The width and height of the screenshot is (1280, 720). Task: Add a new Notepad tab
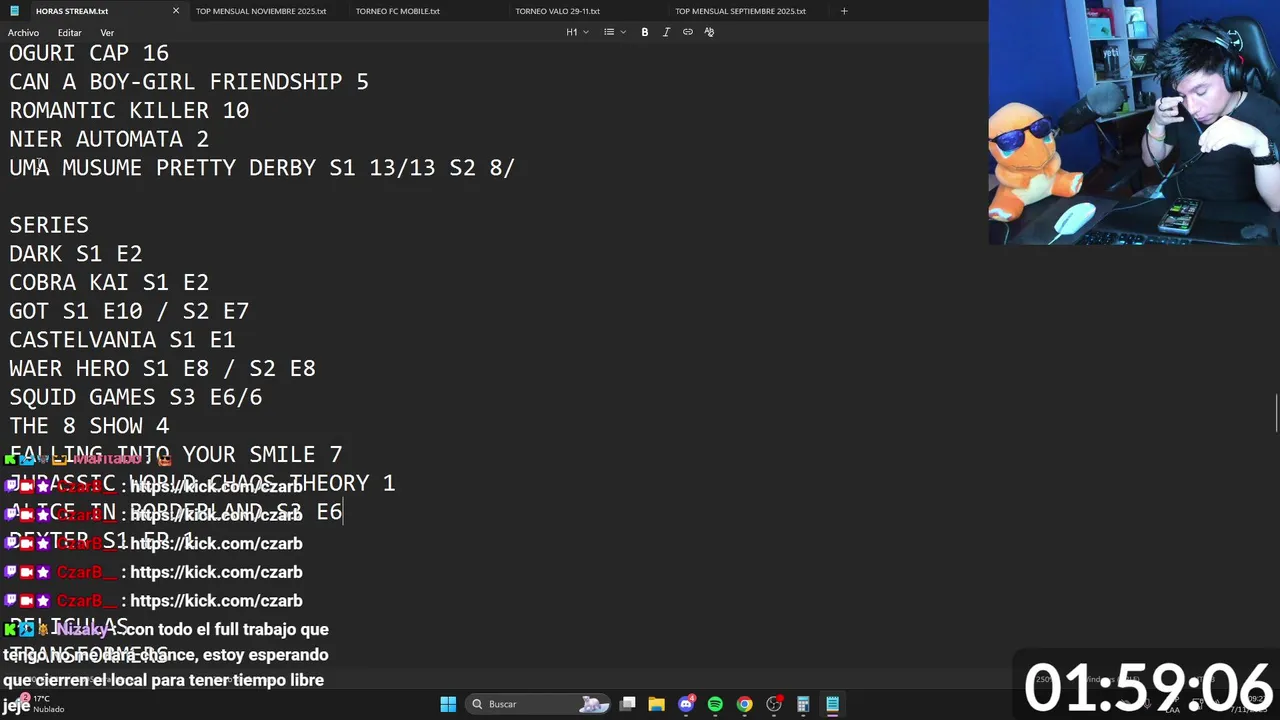coord(844,11)
